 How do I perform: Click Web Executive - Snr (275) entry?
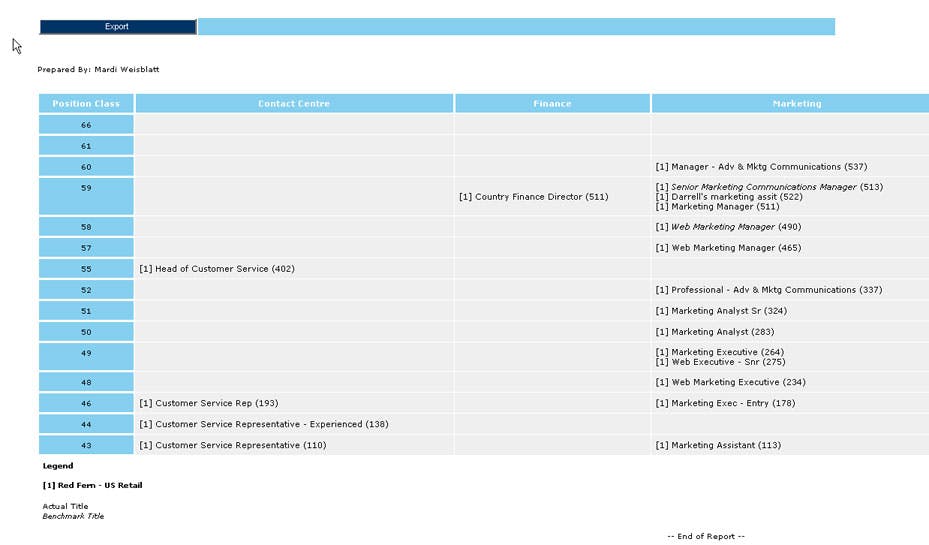720,362
